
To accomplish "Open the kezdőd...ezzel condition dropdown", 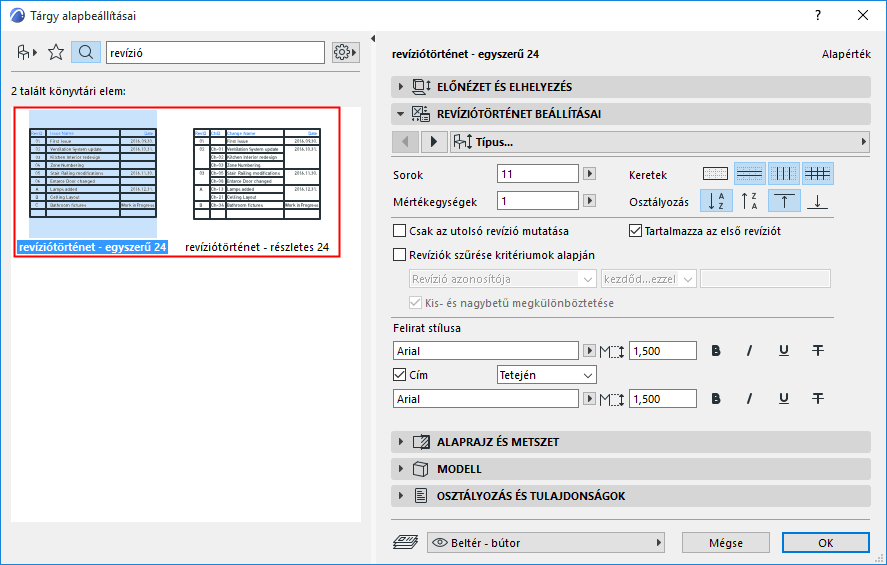I will pos(648,279).
